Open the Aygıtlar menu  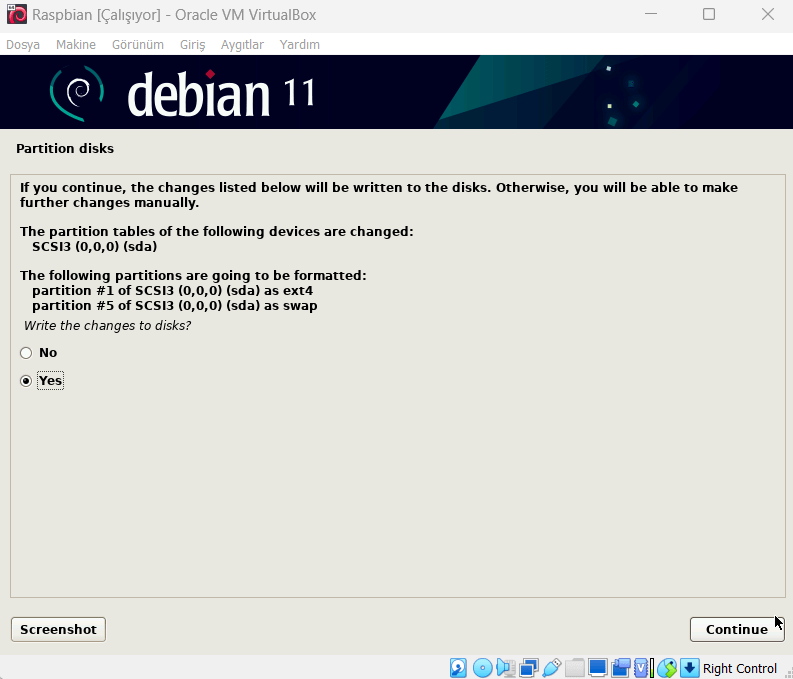point(242,45)
